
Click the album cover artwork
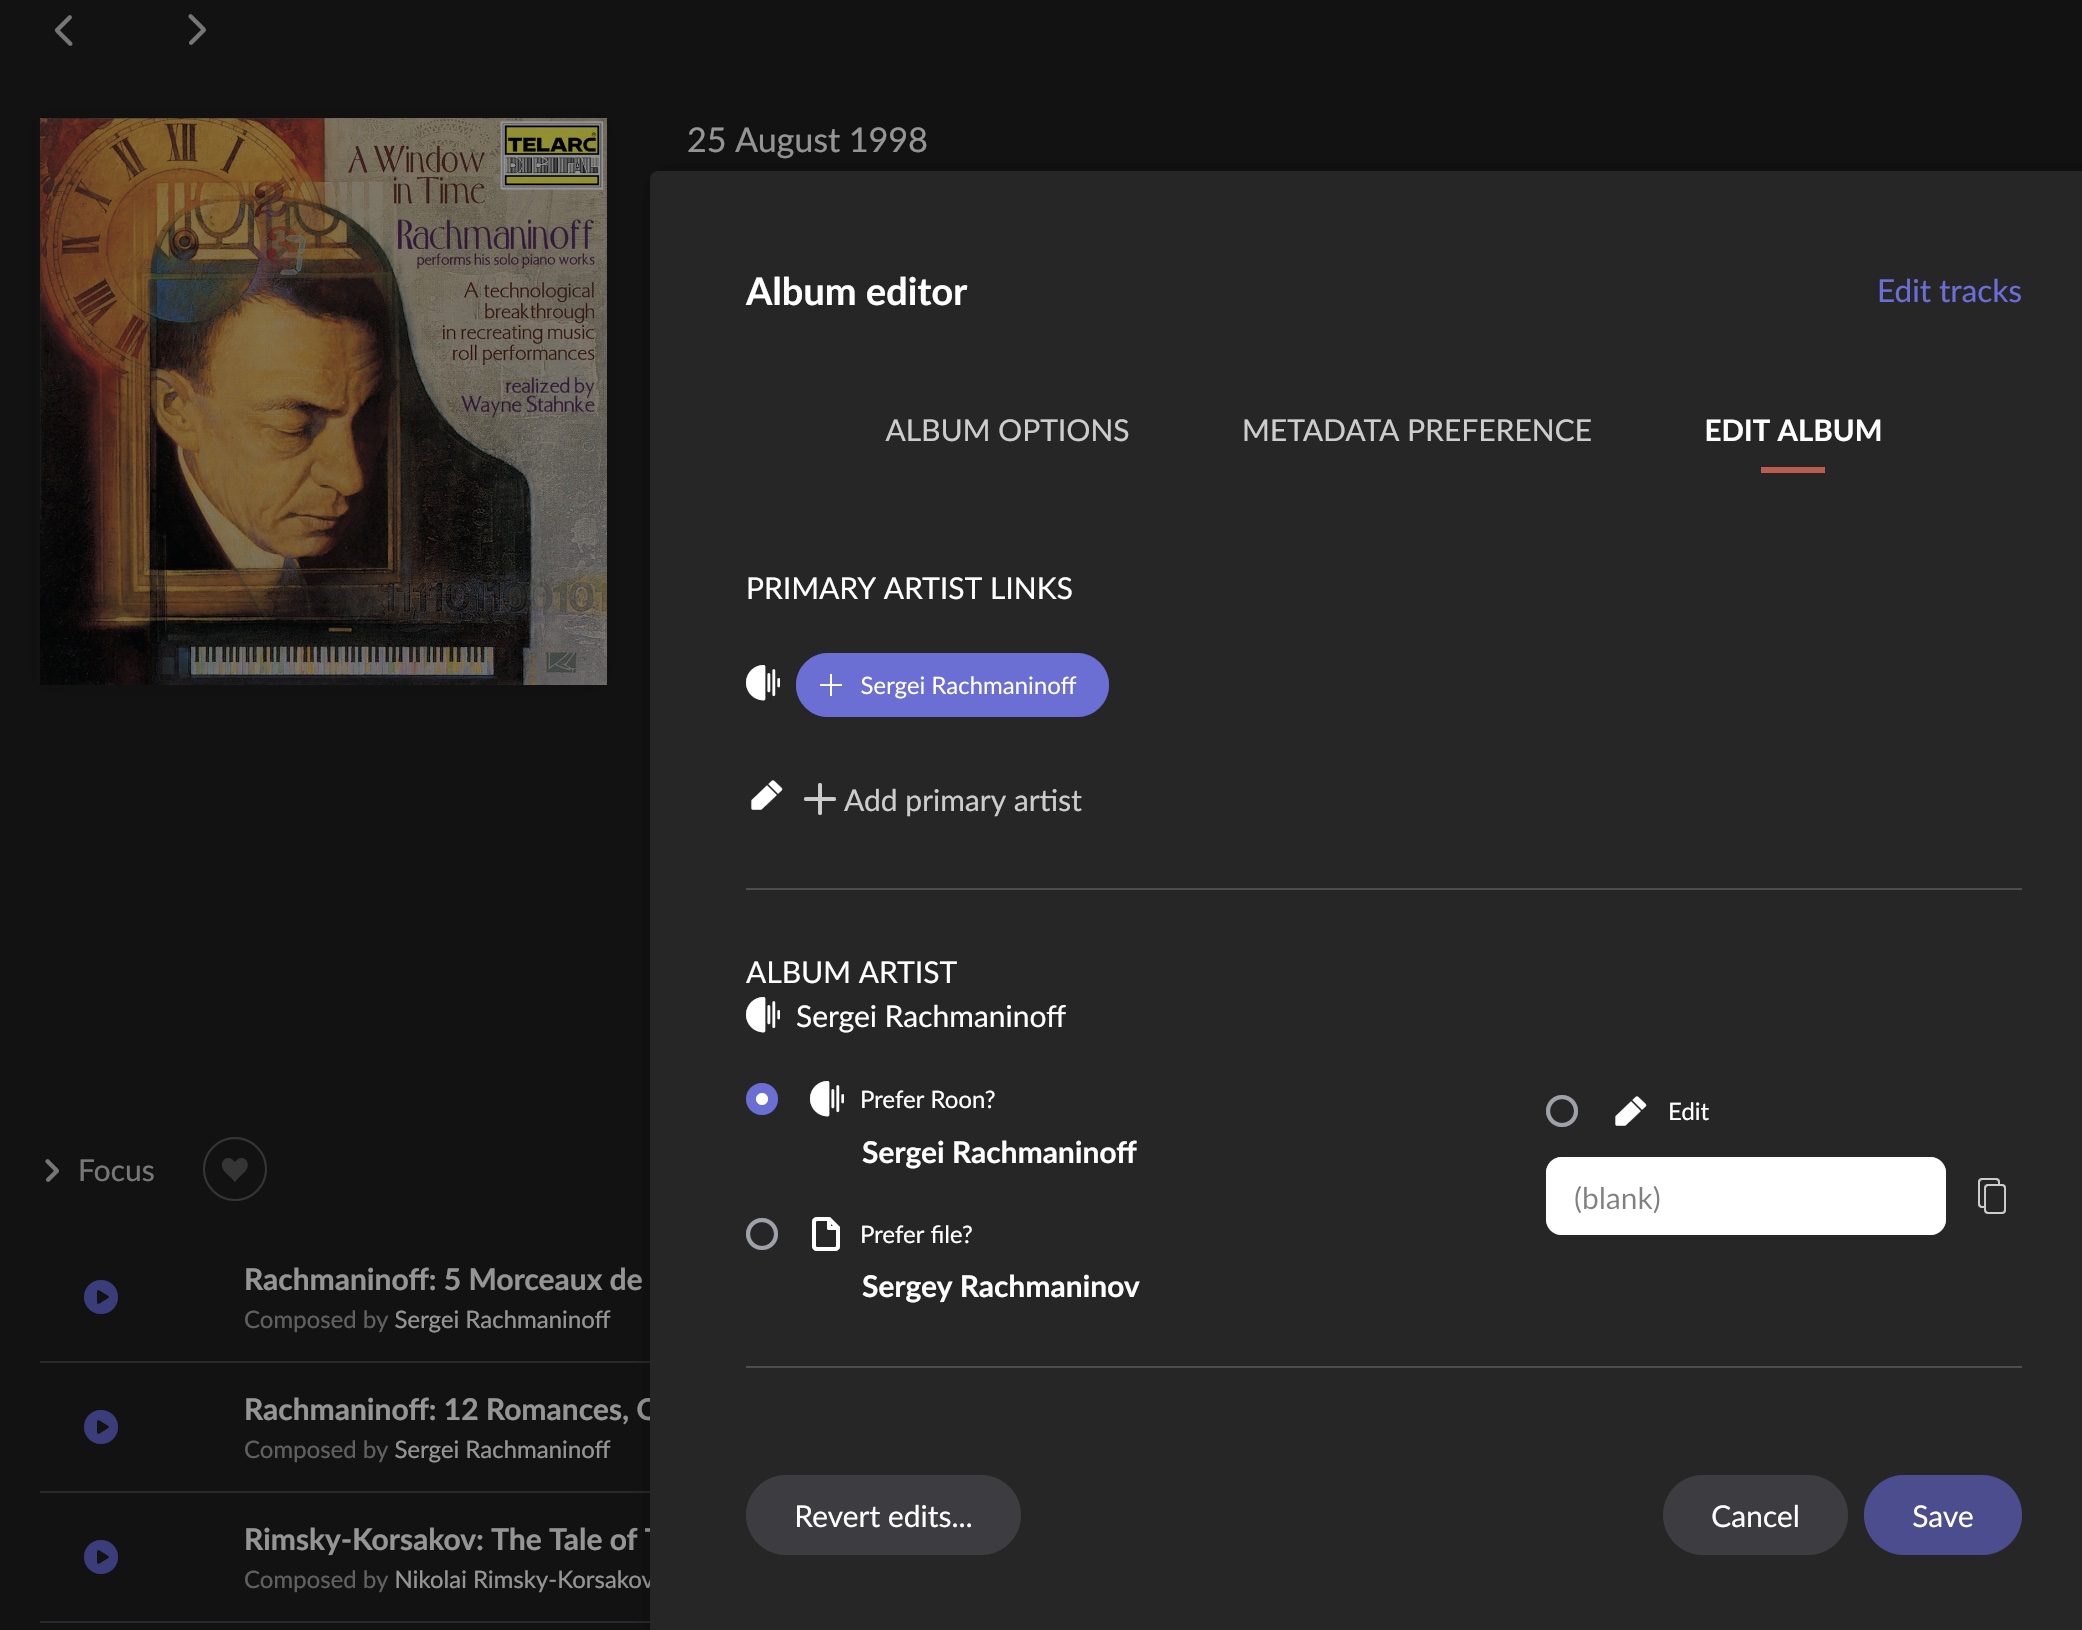[x=323, y=401]
